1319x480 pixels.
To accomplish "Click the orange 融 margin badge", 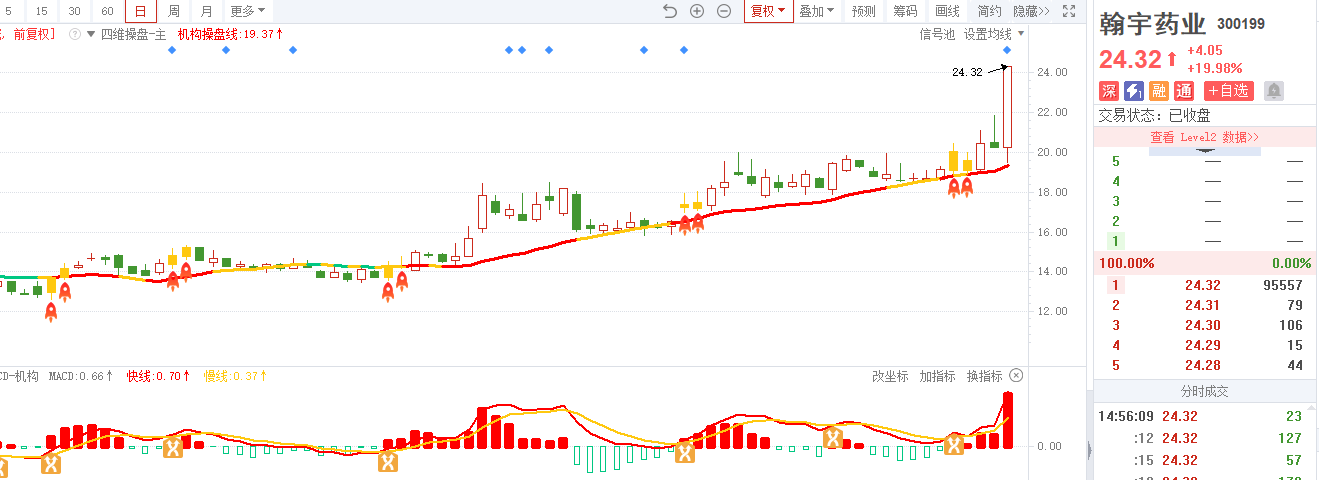I will point(1159,91).
